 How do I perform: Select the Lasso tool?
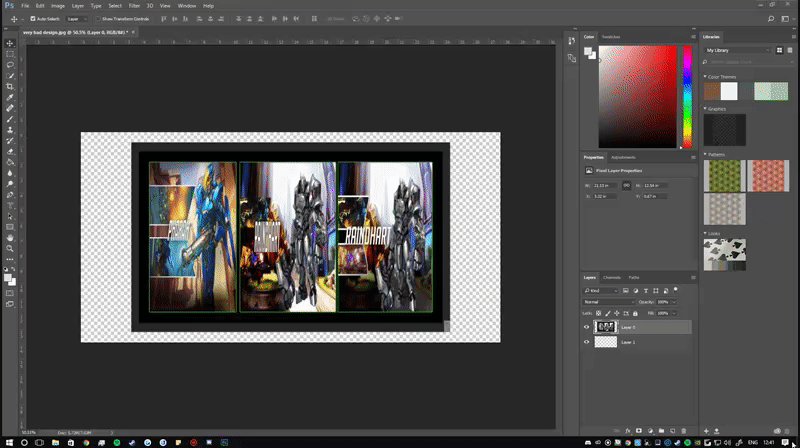[x=10, y=65]
